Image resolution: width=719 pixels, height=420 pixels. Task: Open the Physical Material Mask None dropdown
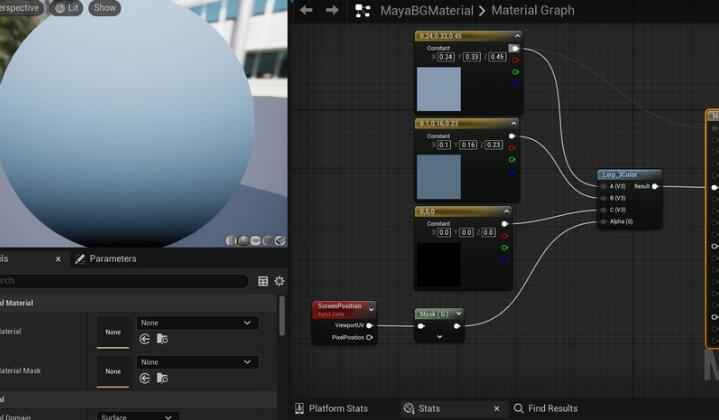[196, 362]
